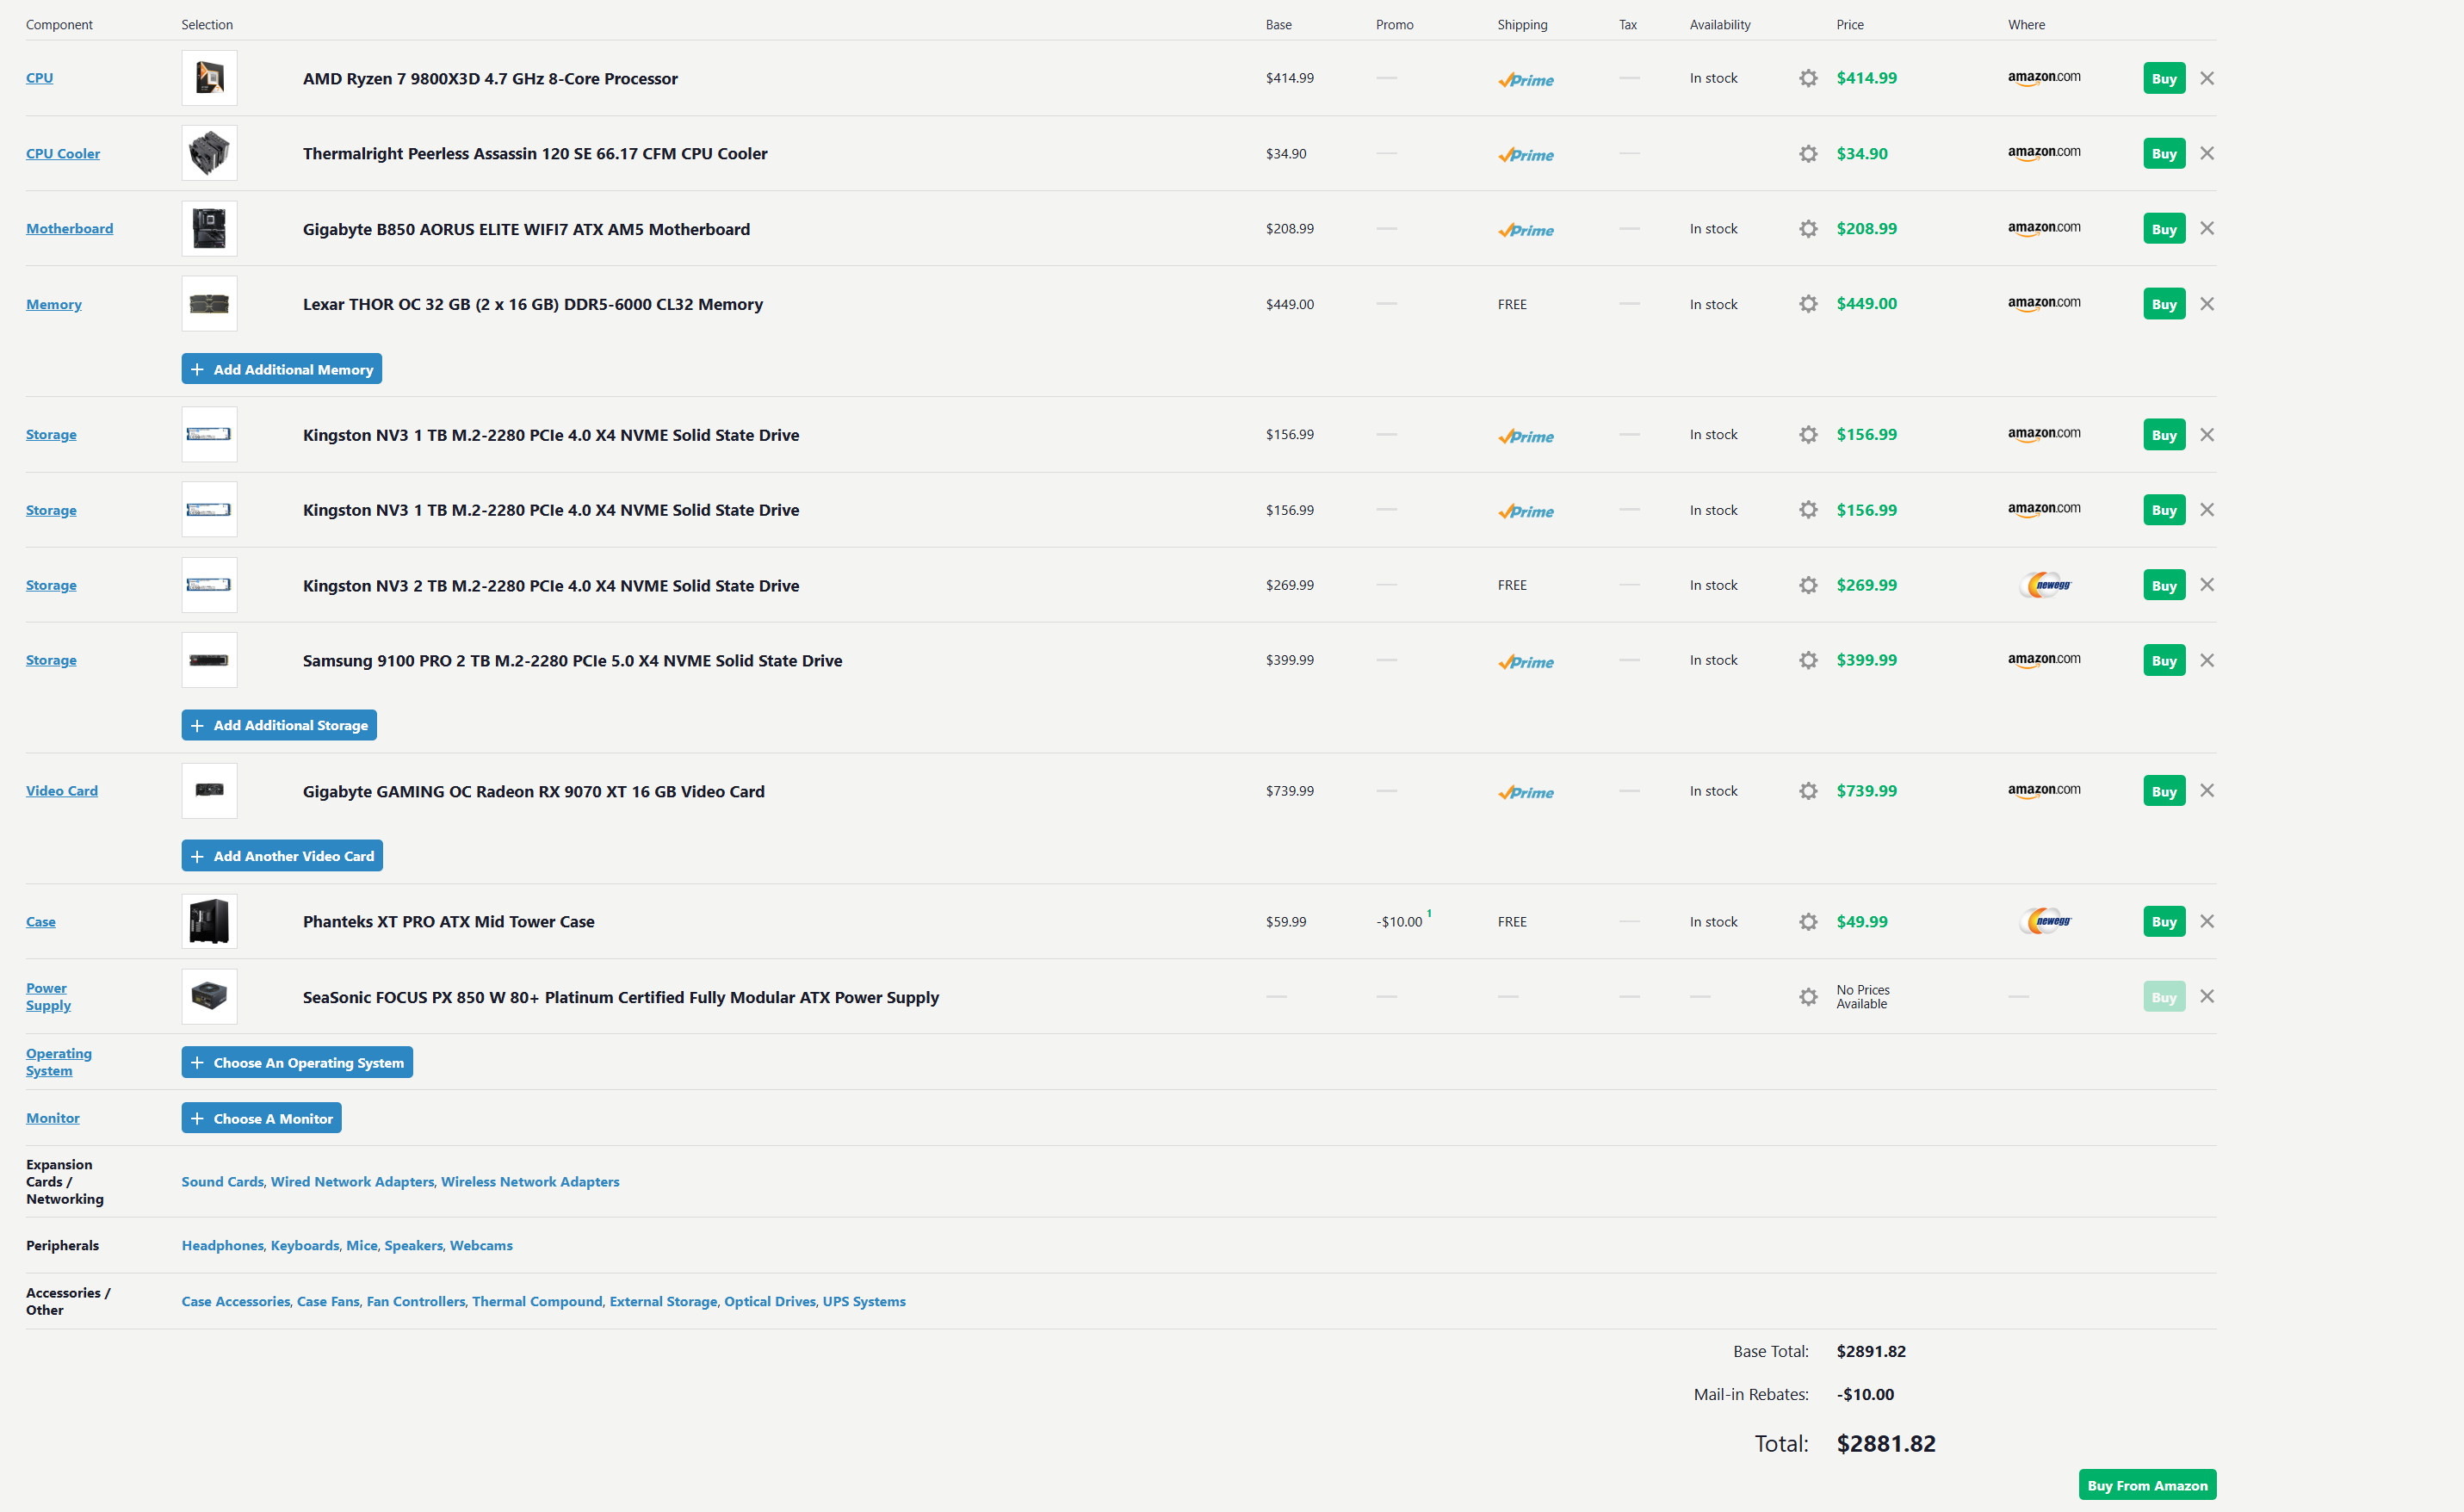Buy the Thermalright Peerless Assassin cooler
Viewport: 2464px width, 1512px height.
pyautogui.click(x=2164, y=153)
